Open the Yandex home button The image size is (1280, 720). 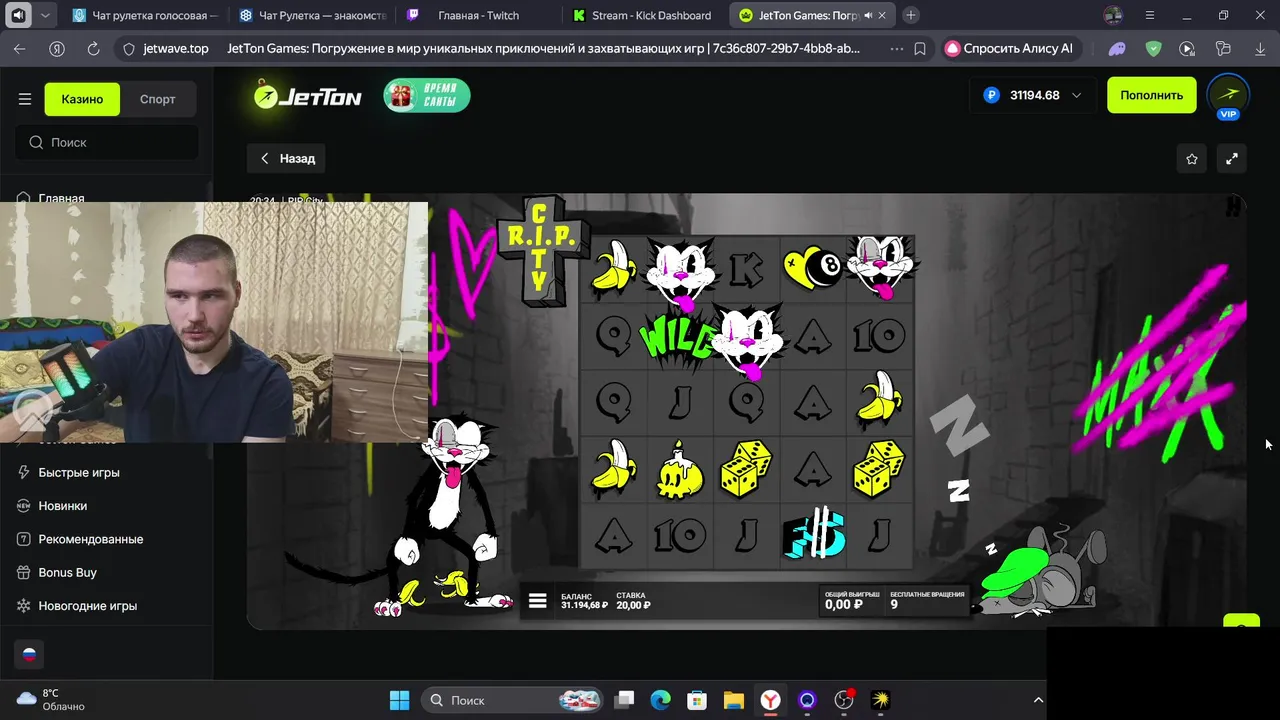tap(57, 48)
